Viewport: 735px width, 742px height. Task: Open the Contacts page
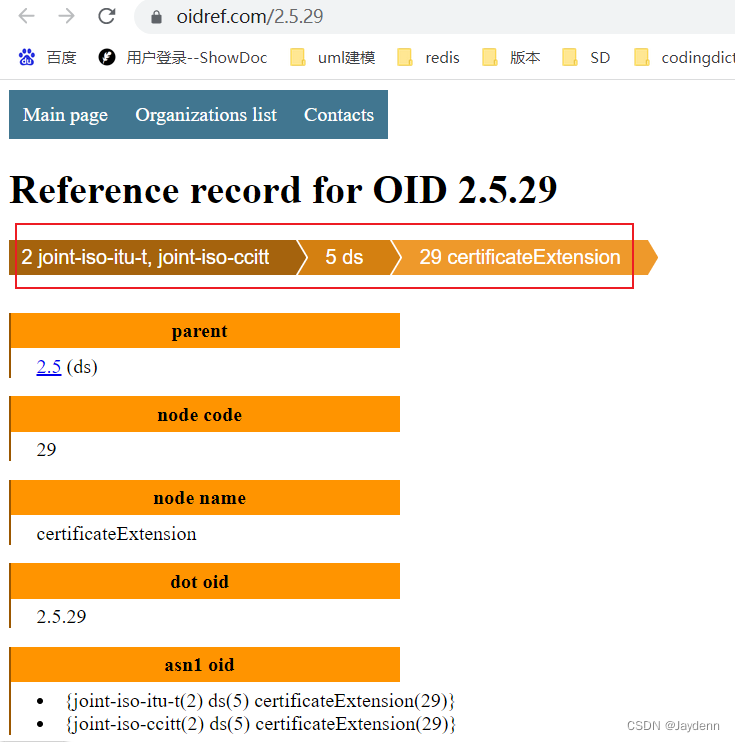click(x=339, y=115)
